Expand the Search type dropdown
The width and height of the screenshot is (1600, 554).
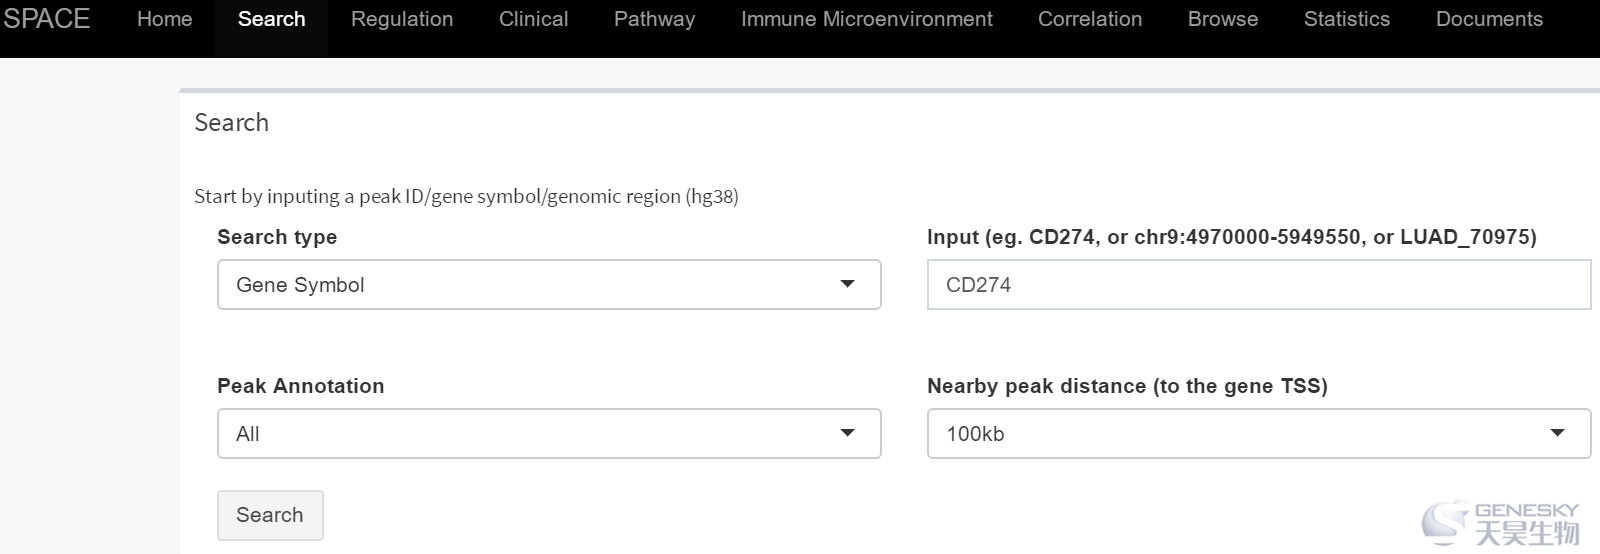549,285
